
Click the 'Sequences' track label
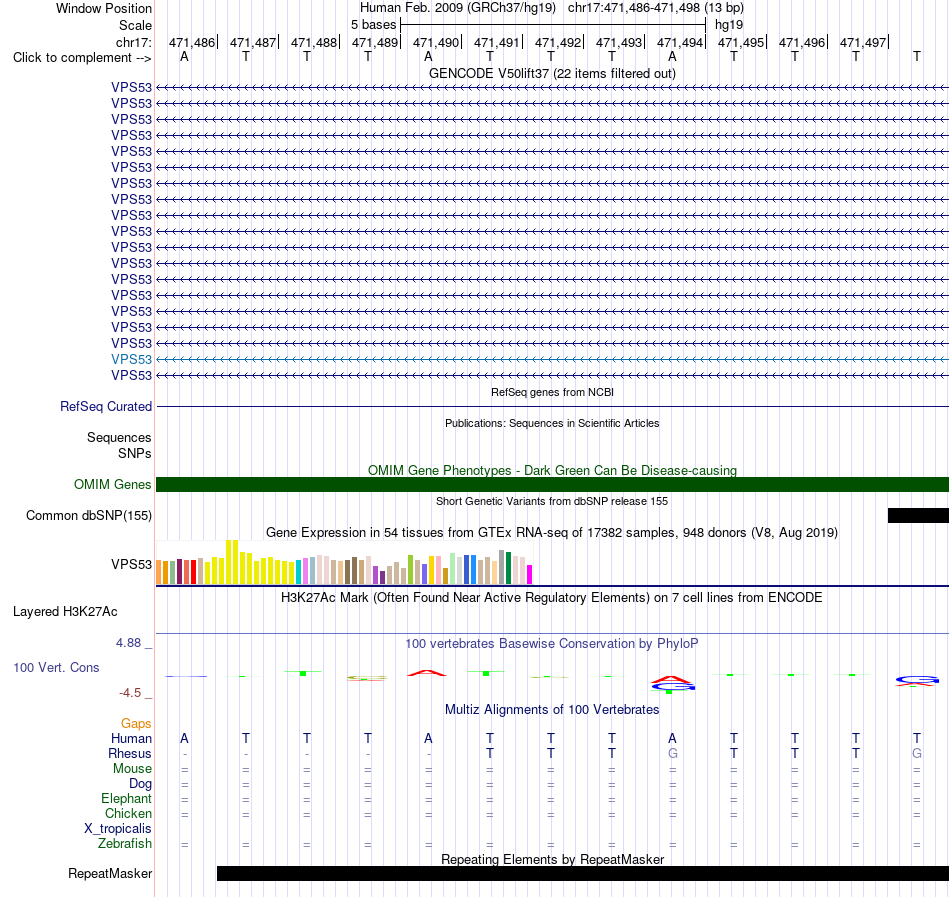(x=119, y=437)
